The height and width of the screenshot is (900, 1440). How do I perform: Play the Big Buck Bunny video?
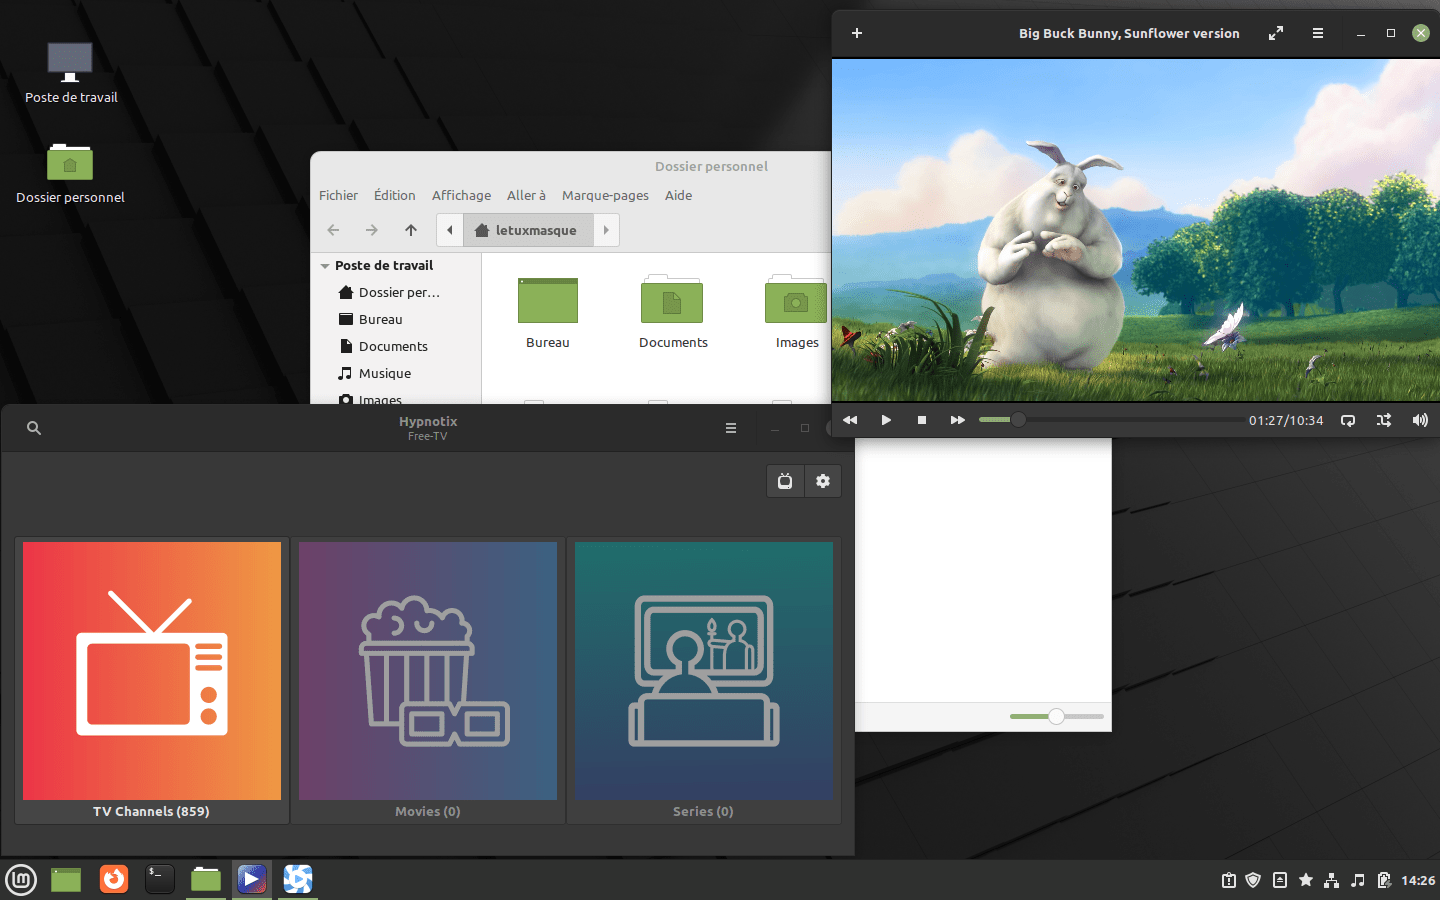pos(886,420)
